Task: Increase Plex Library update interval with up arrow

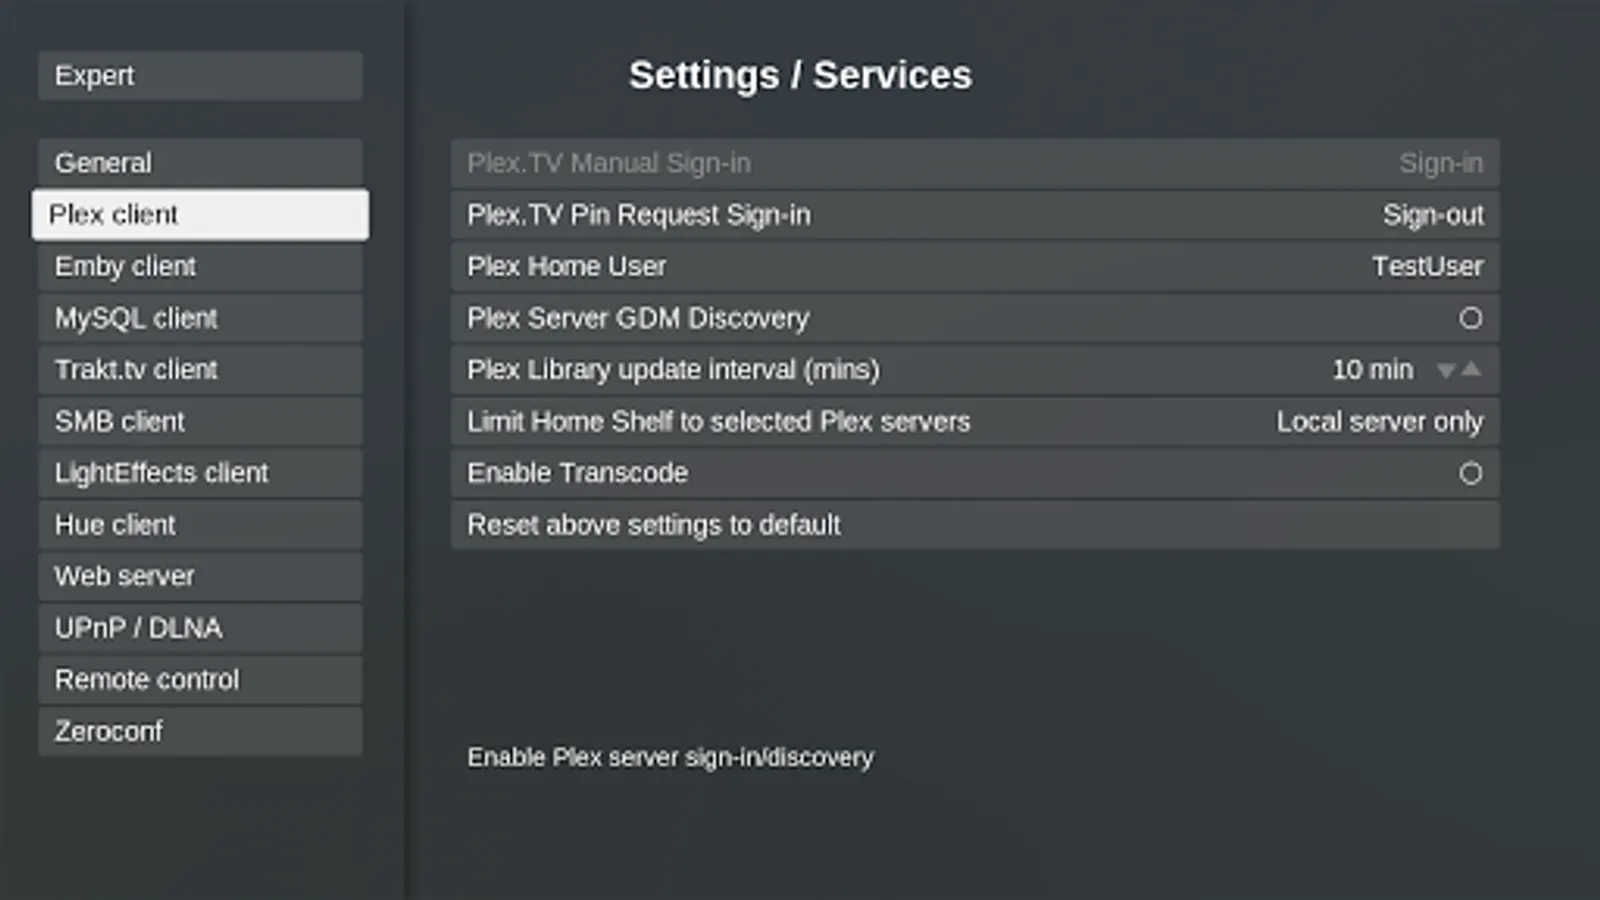Action: (x=1471, y=369)
